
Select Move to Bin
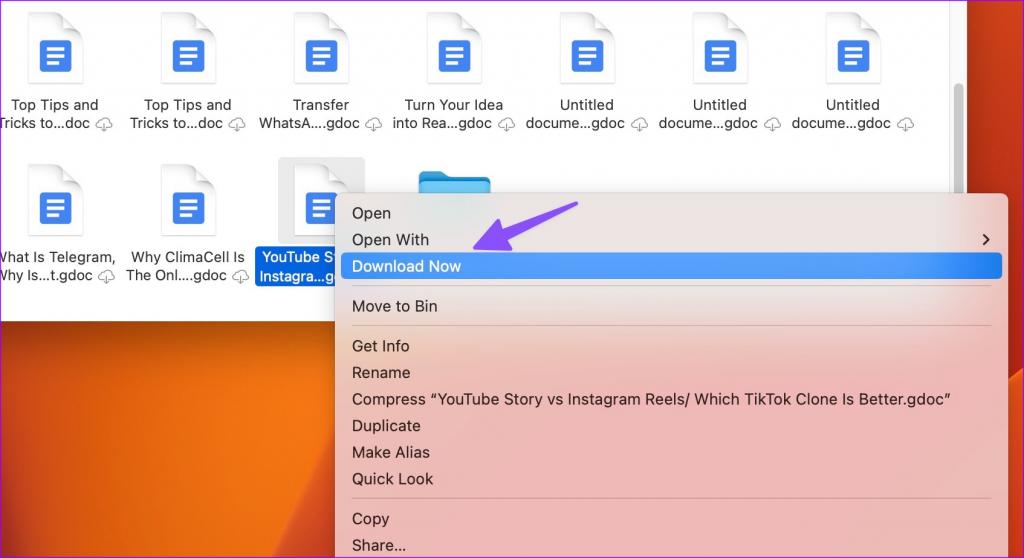pyautogui.click(x=671, y=306)
